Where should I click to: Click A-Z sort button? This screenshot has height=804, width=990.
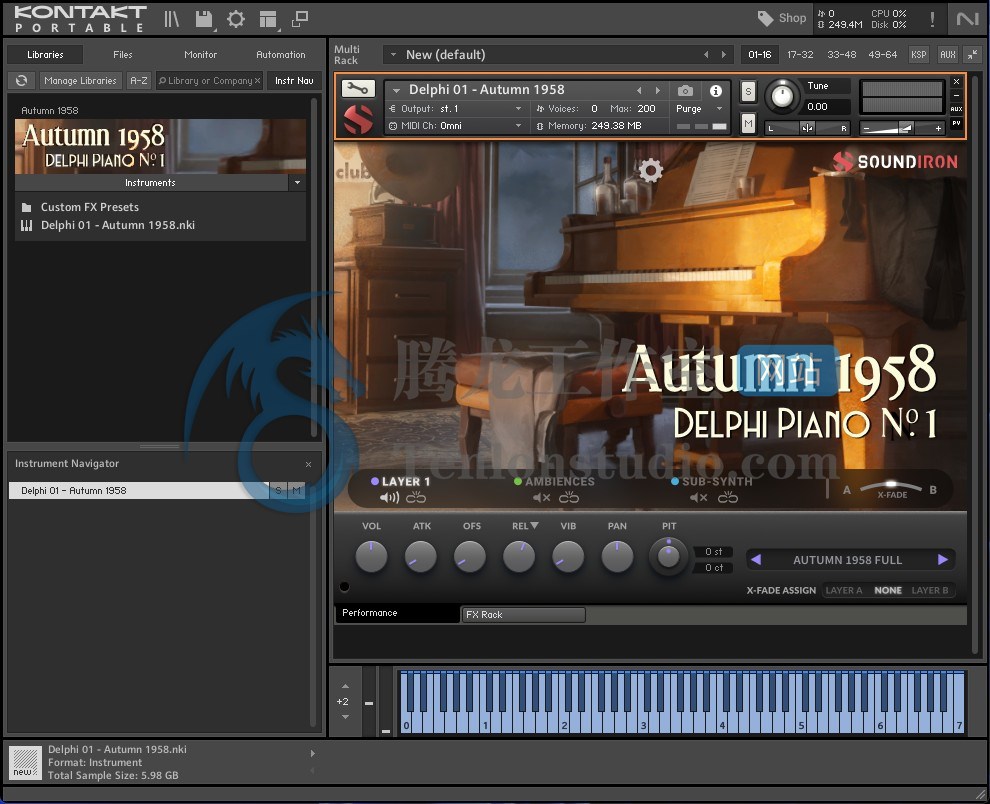(x=139, y=81)
